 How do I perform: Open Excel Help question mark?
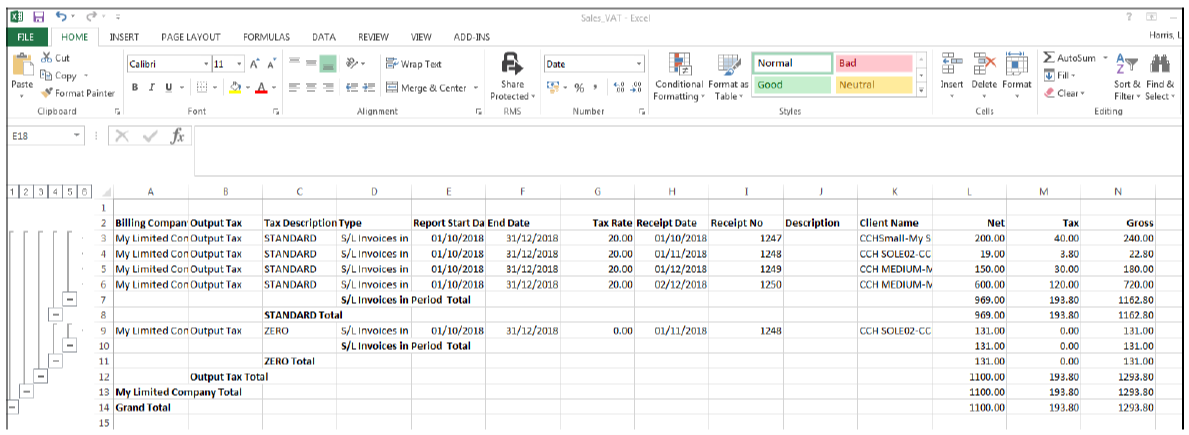[x=1129, y=16]
